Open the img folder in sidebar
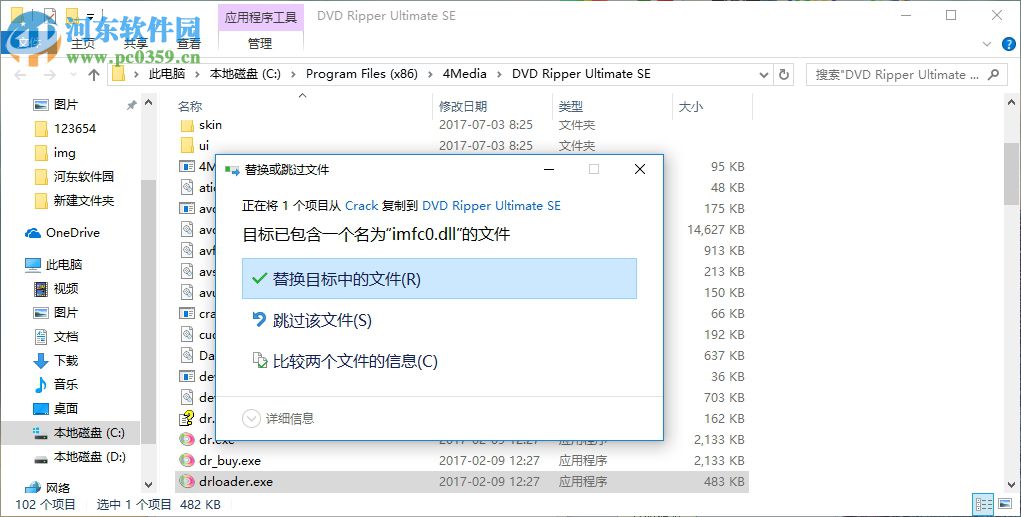This screenshot has height=517, width=1021. pyautogui.click(x=64, y=152)
